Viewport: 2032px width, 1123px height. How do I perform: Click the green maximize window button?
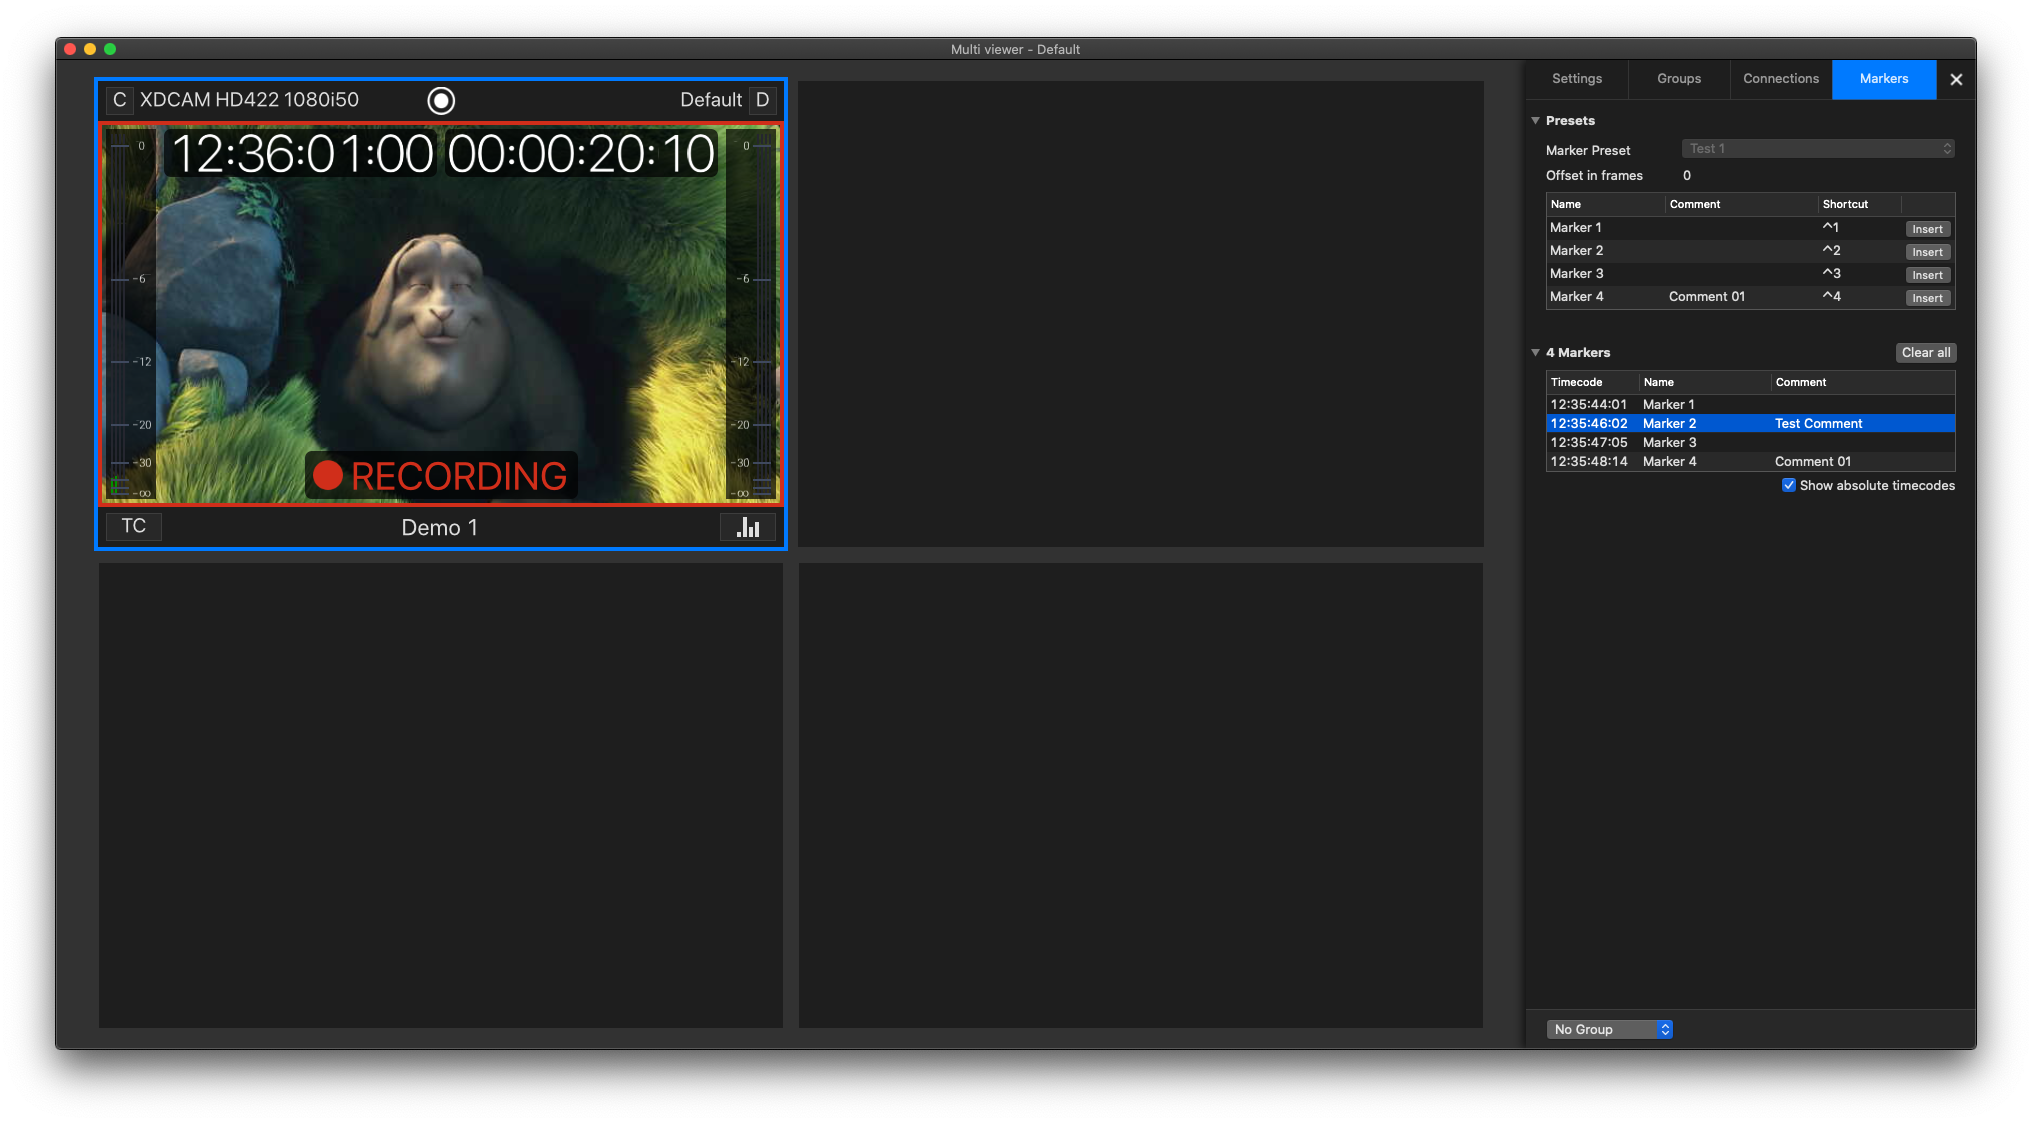[110, 49]
